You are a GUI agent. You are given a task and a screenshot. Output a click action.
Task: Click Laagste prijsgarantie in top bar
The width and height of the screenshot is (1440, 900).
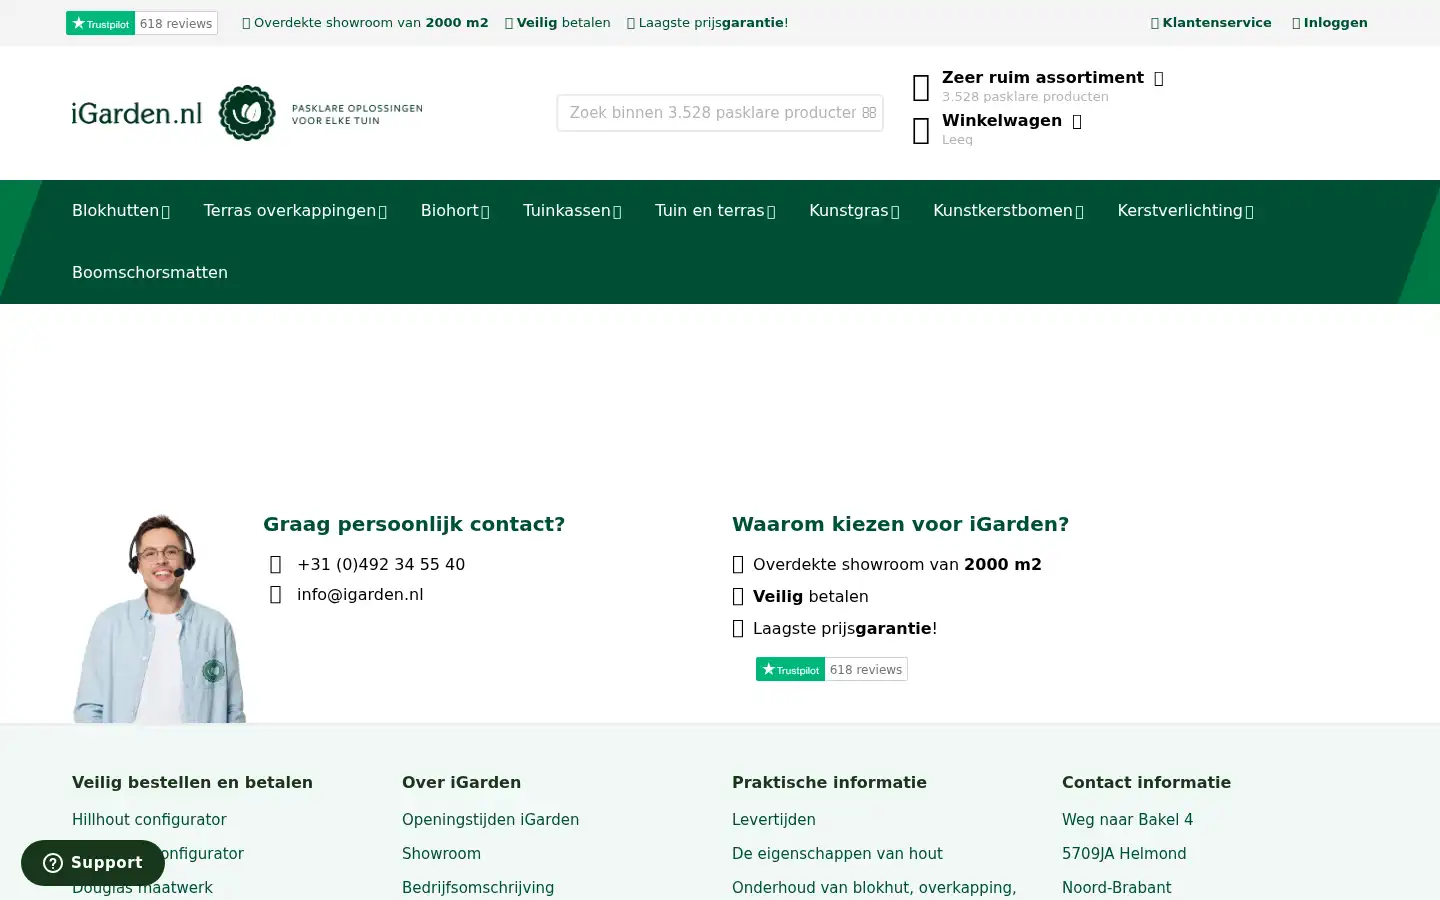[707, 23]
